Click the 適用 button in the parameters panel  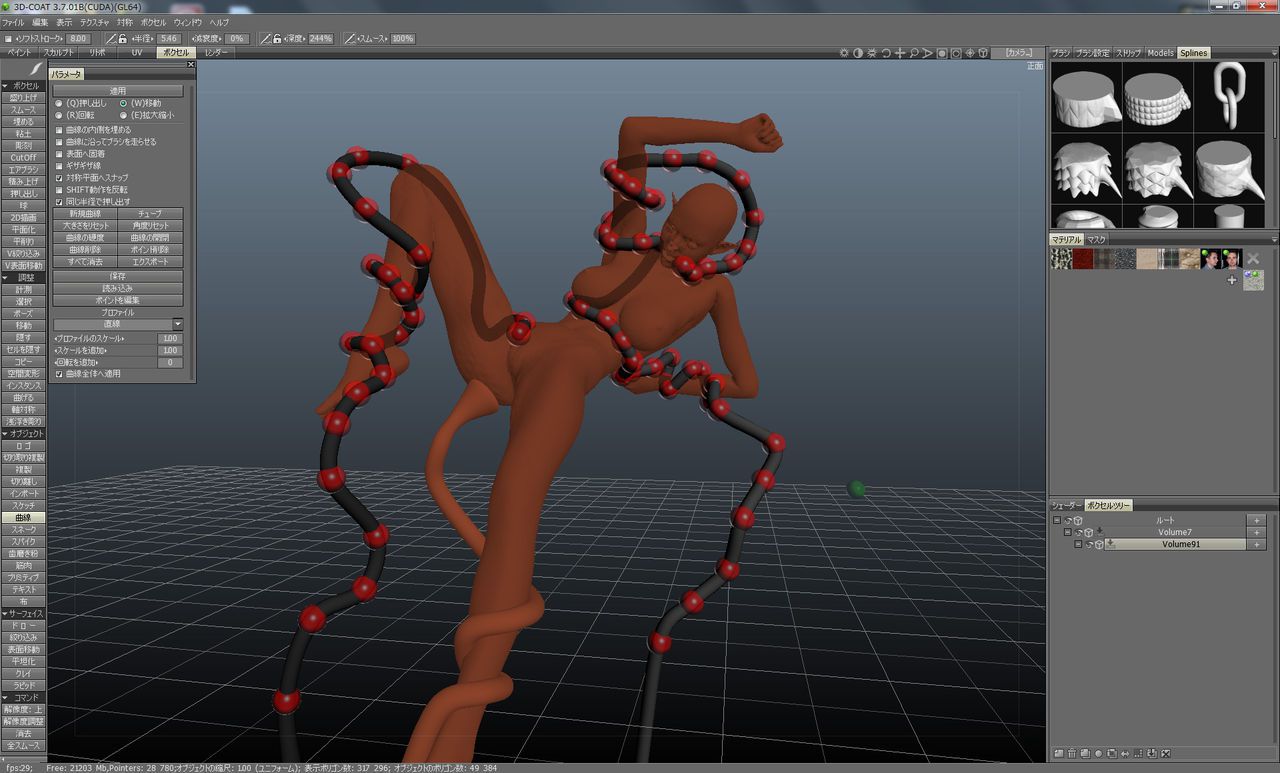pos(118,91)
